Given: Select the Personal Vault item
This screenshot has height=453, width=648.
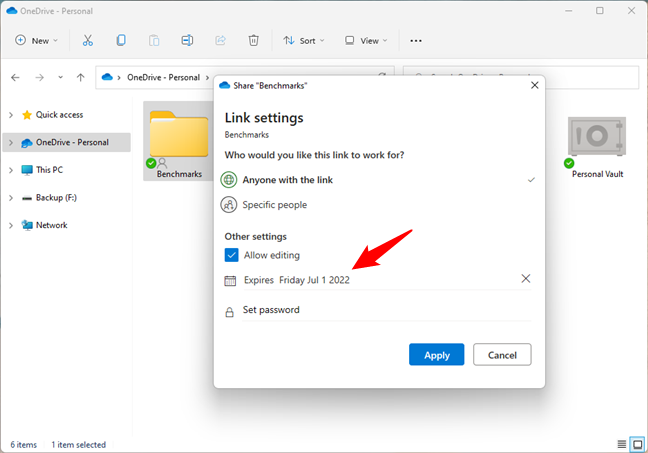Looking at the screenshot, I should pos(597,147).
